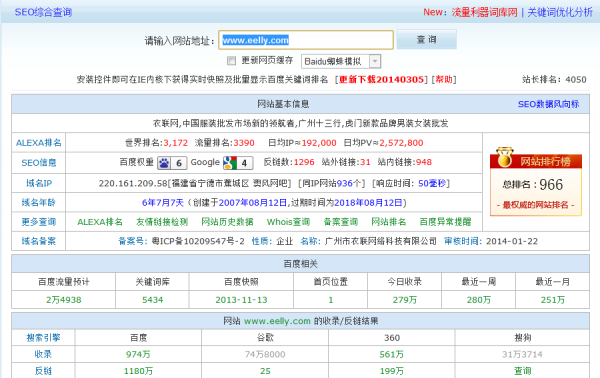
Task: Open the 网站排名 link
Action: click(388, 222)
